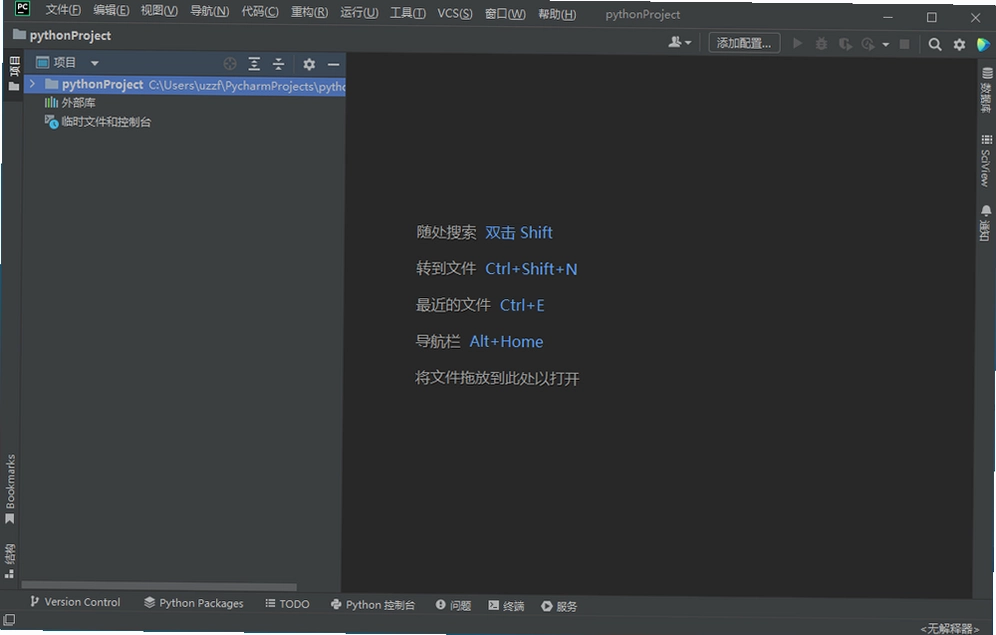Open the Python 控制台 tool tab
The image size is (996, 635).
pyautogui.click(x=373, y=605)
